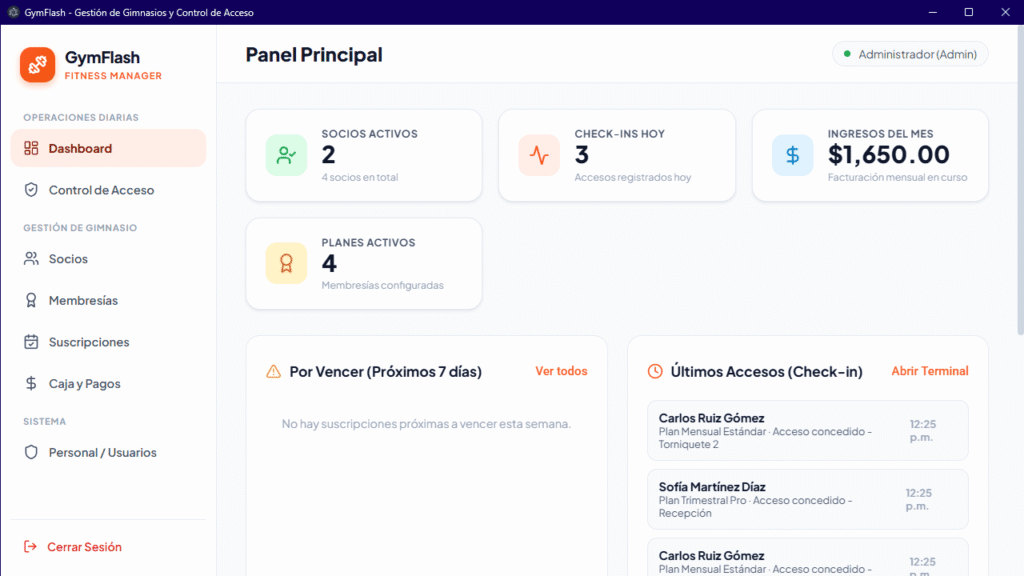Open the Socios section
The image size is (1024, 576).
point(108,259)
